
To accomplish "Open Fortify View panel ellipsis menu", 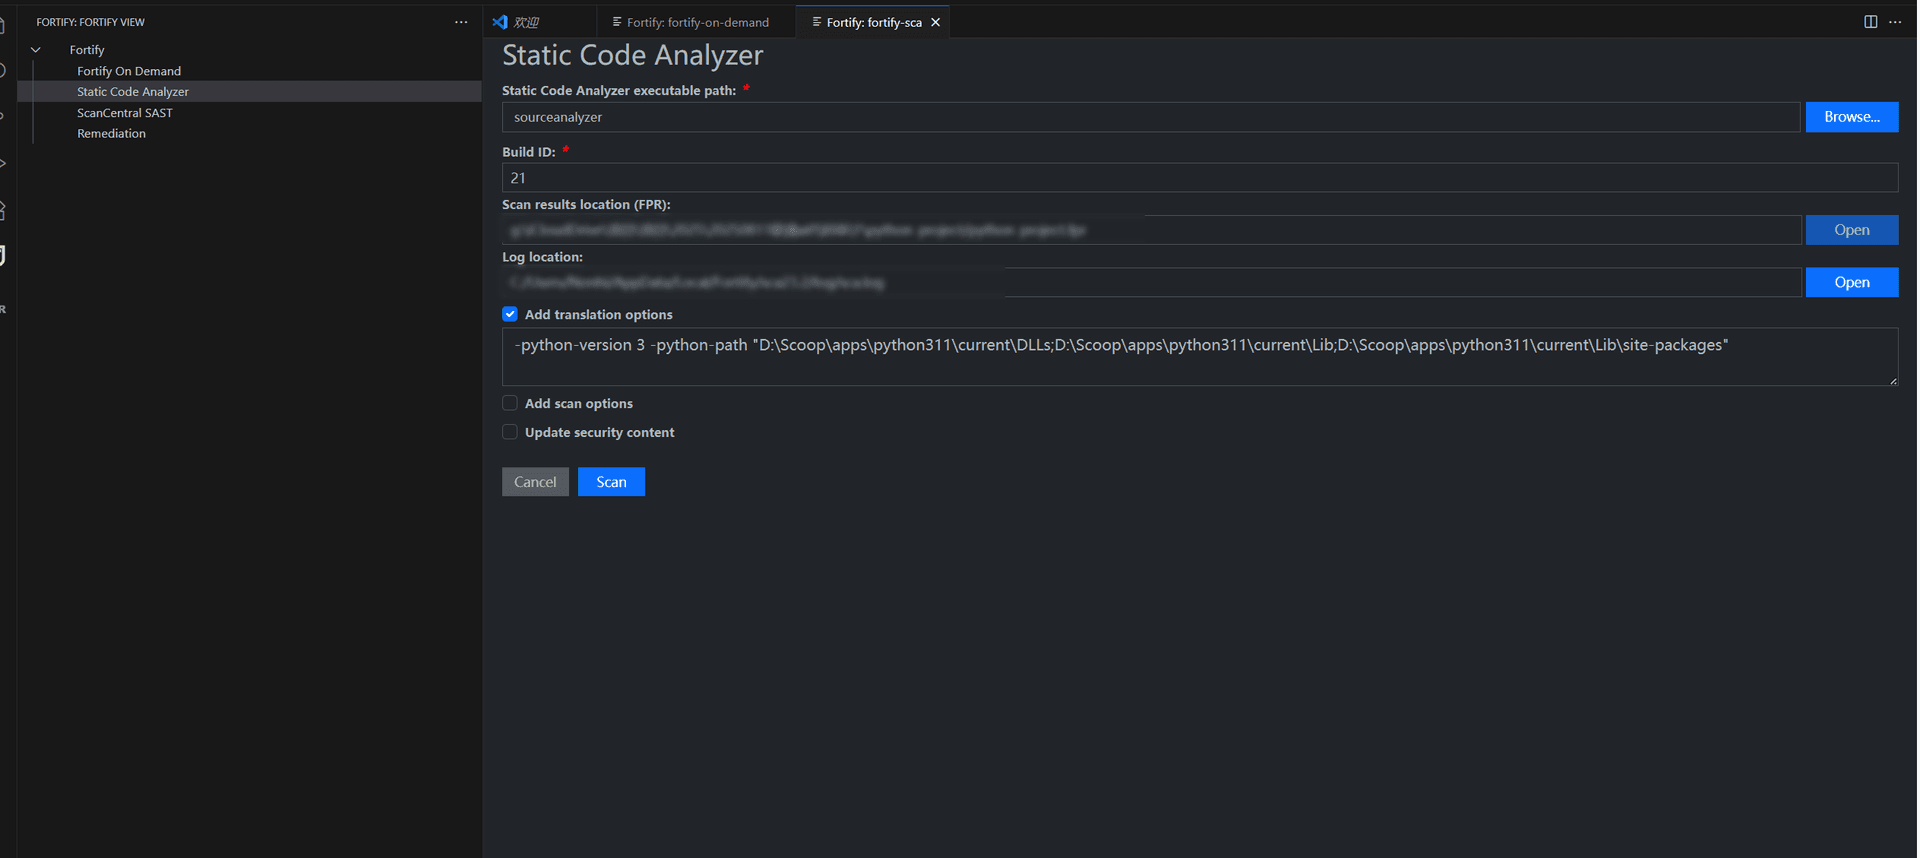I will pos(461,22).
